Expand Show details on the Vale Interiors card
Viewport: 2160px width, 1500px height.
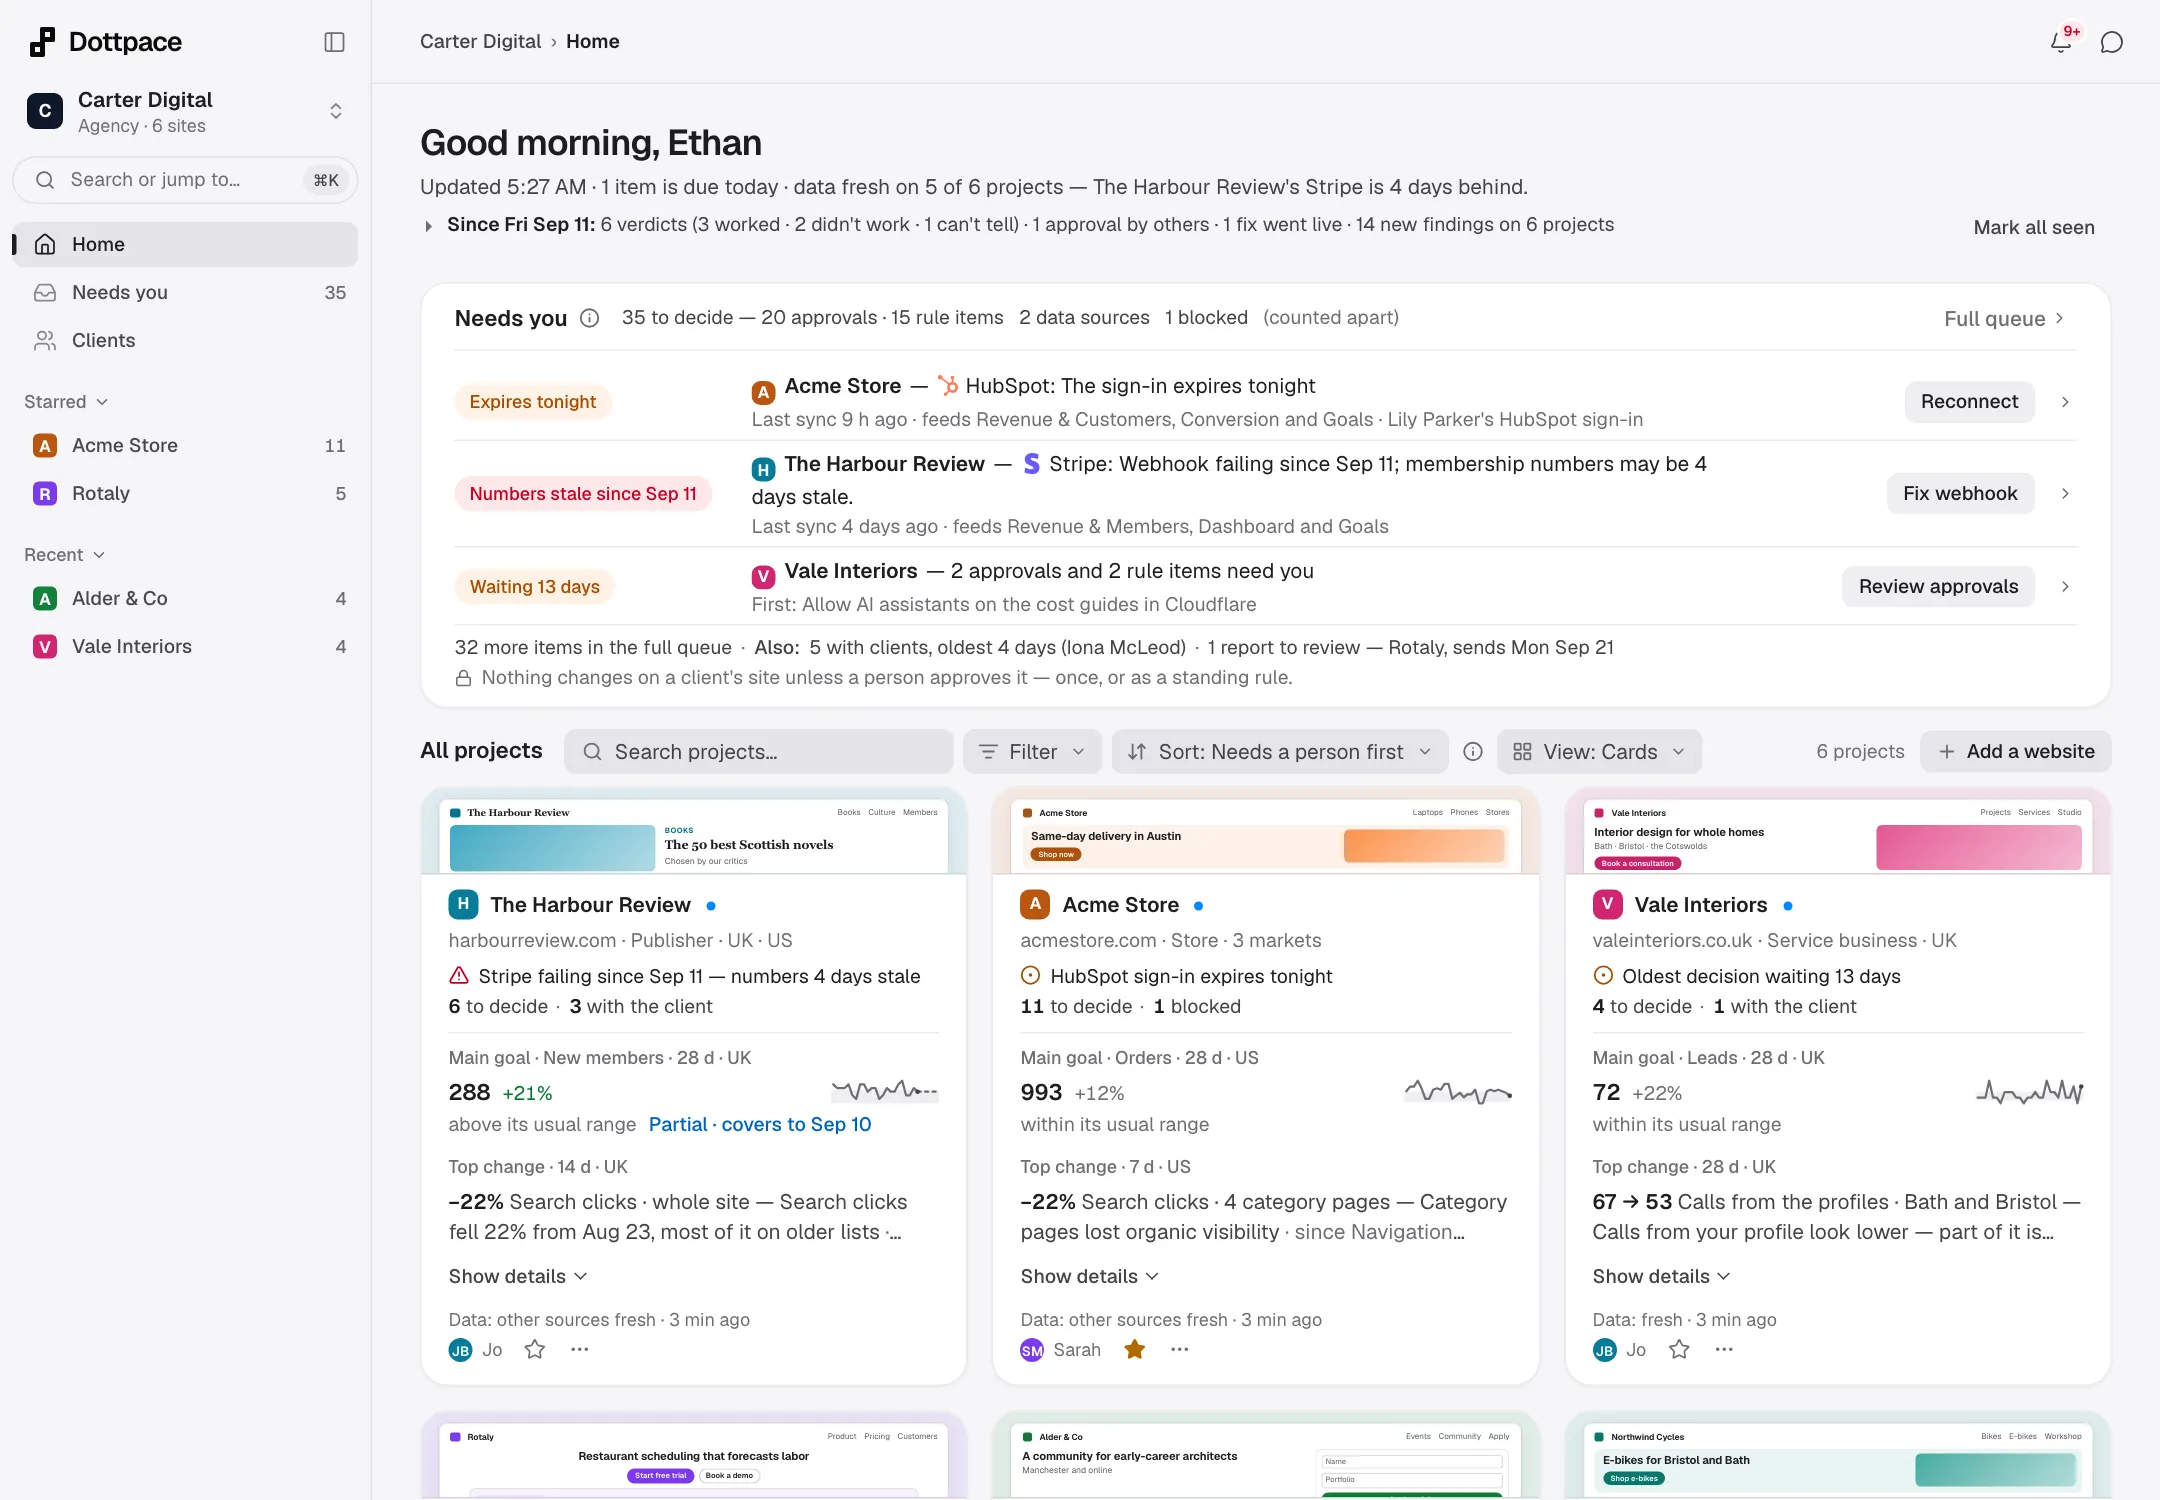point(1662,1277)
